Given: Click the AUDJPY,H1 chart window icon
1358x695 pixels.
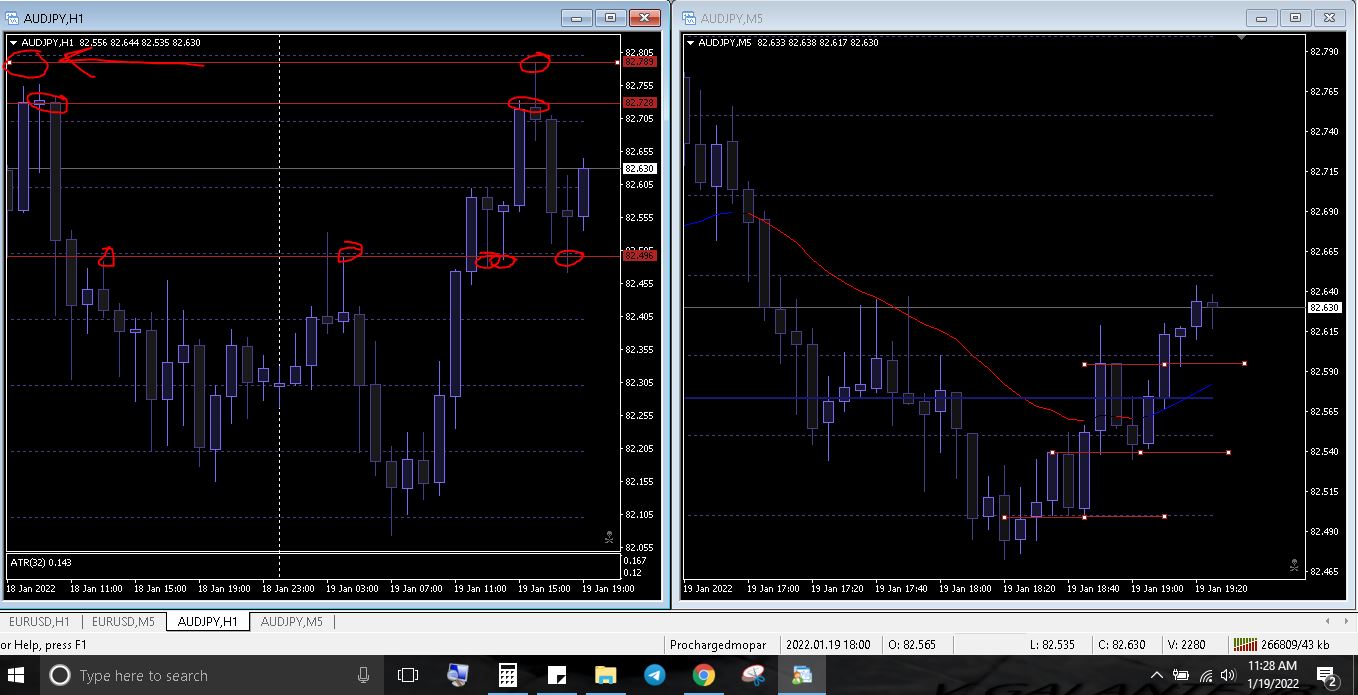Looking at the screenshot, I should [x=14, y=18].
